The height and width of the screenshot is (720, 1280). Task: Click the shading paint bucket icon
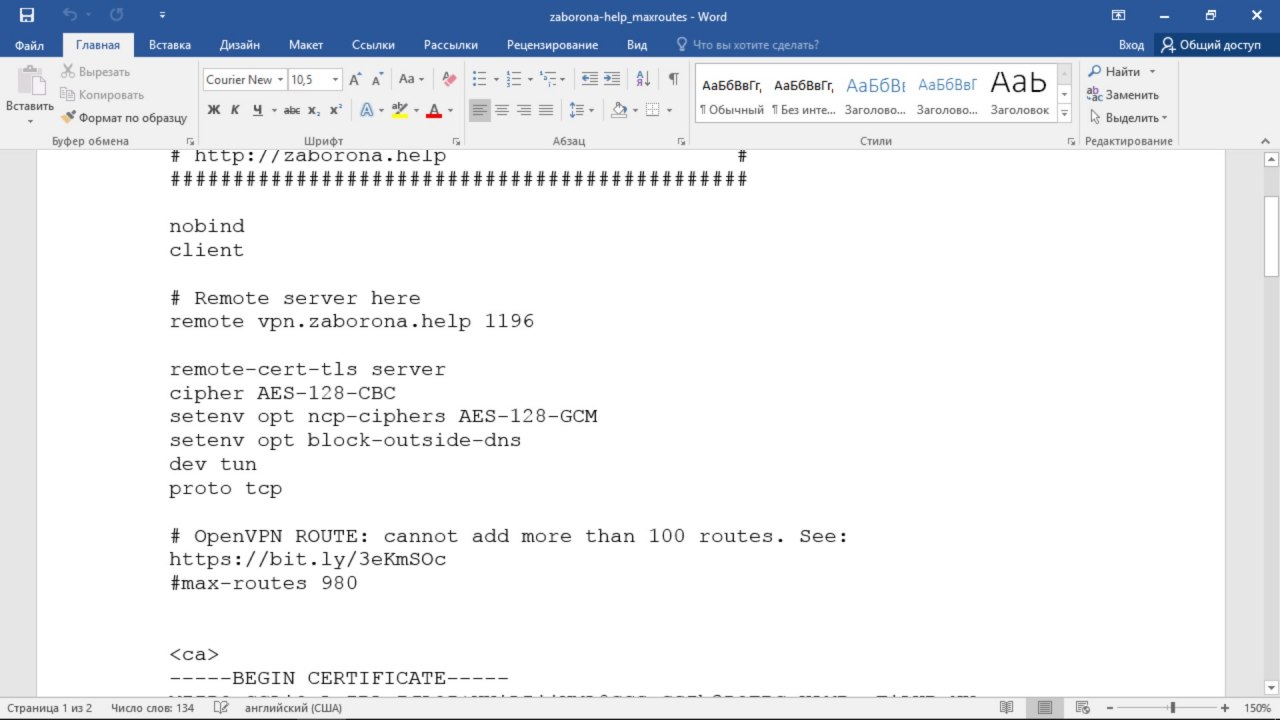(x=618, y=110)
